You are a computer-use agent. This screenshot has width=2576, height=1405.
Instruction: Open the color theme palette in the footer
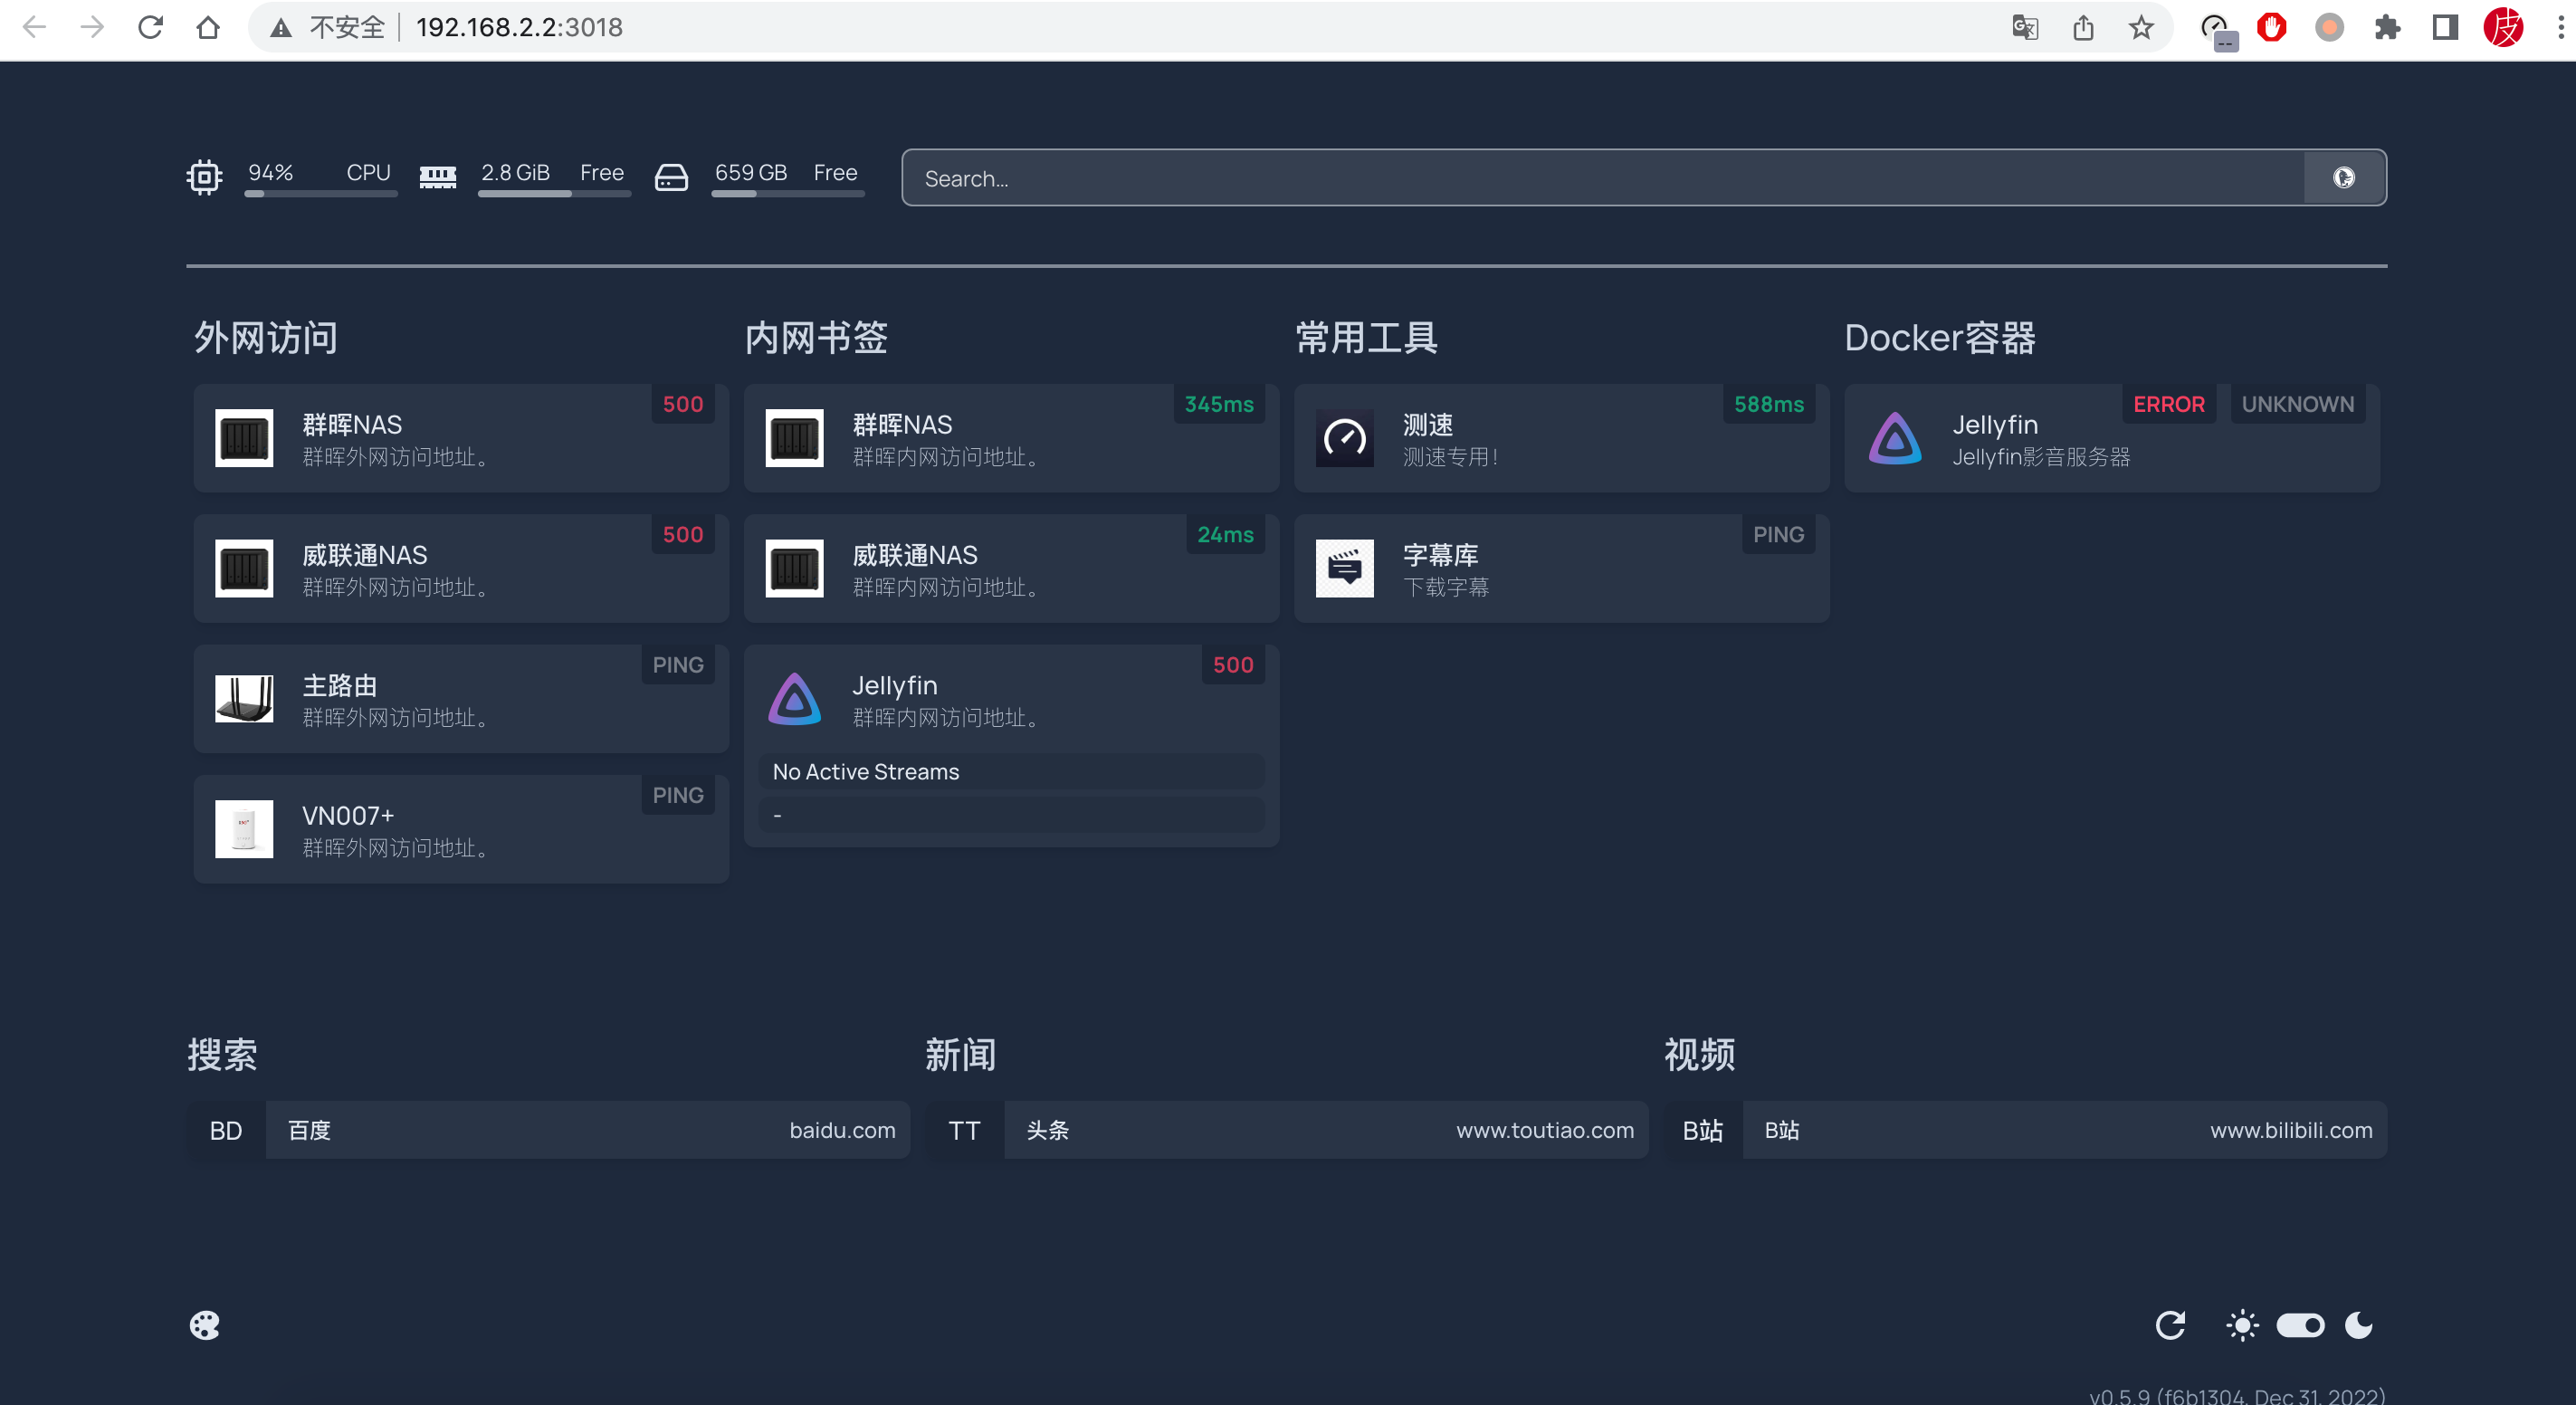(x=204, y=1324)
